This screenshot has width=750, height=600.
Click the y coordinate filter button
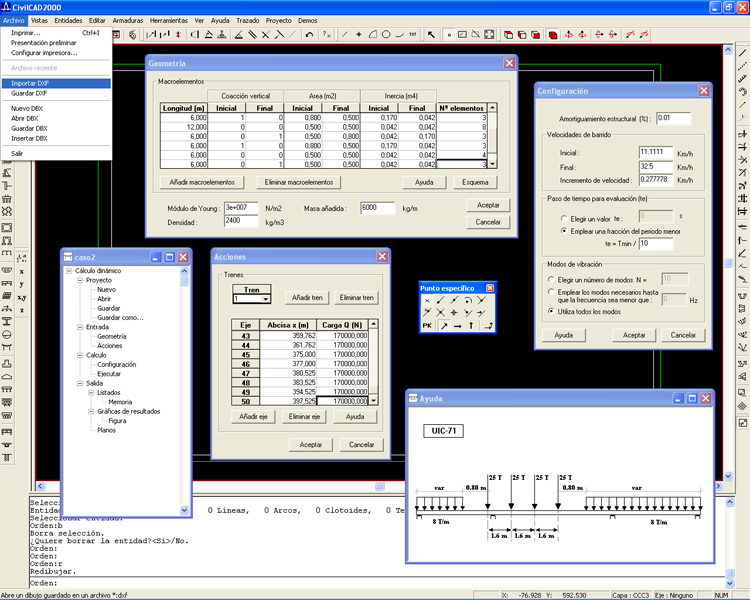22,284
